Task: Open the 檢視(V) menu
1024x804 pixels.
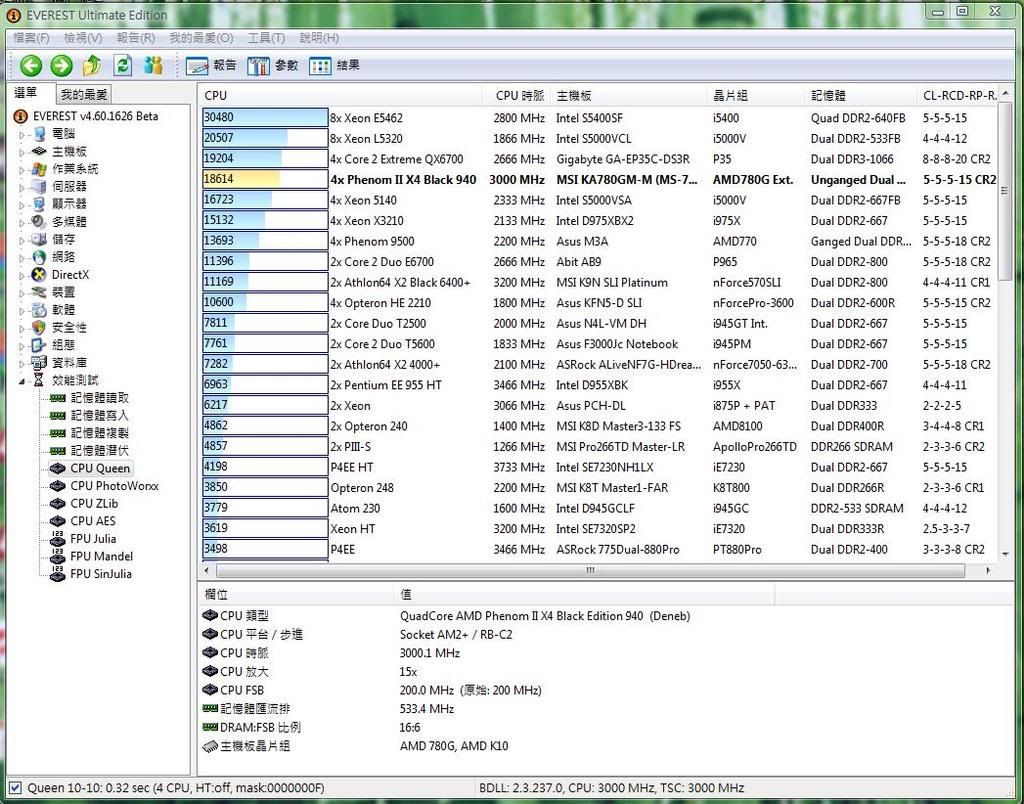Action: pyautogui.click(x=83, y=38)
